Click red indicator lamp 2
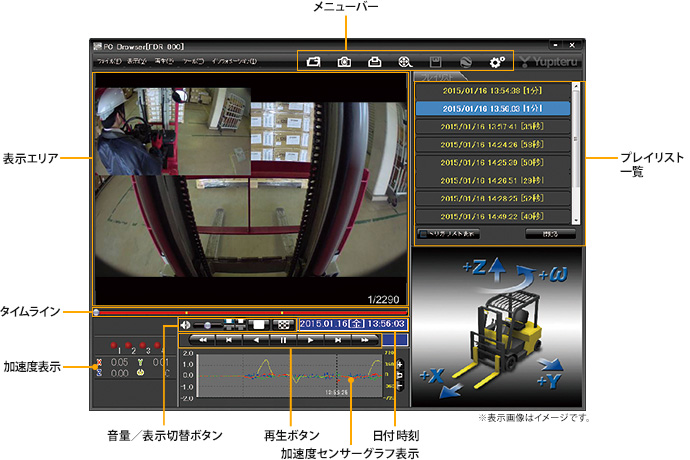This screenshot has width=690, height=460. [128, 346]
